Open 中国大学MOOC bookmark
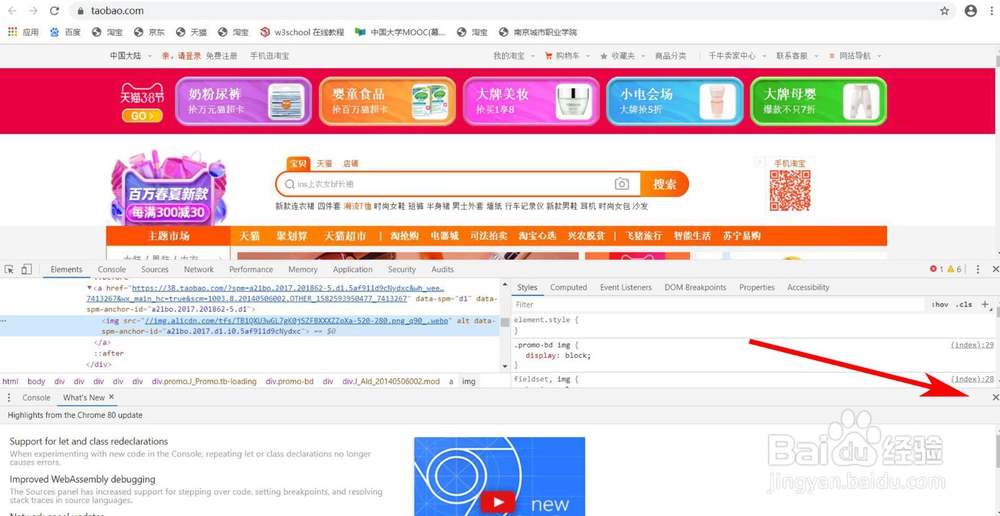Viewport: 1000px width, 516px height. pyautogui.click(x=401, y=32)
